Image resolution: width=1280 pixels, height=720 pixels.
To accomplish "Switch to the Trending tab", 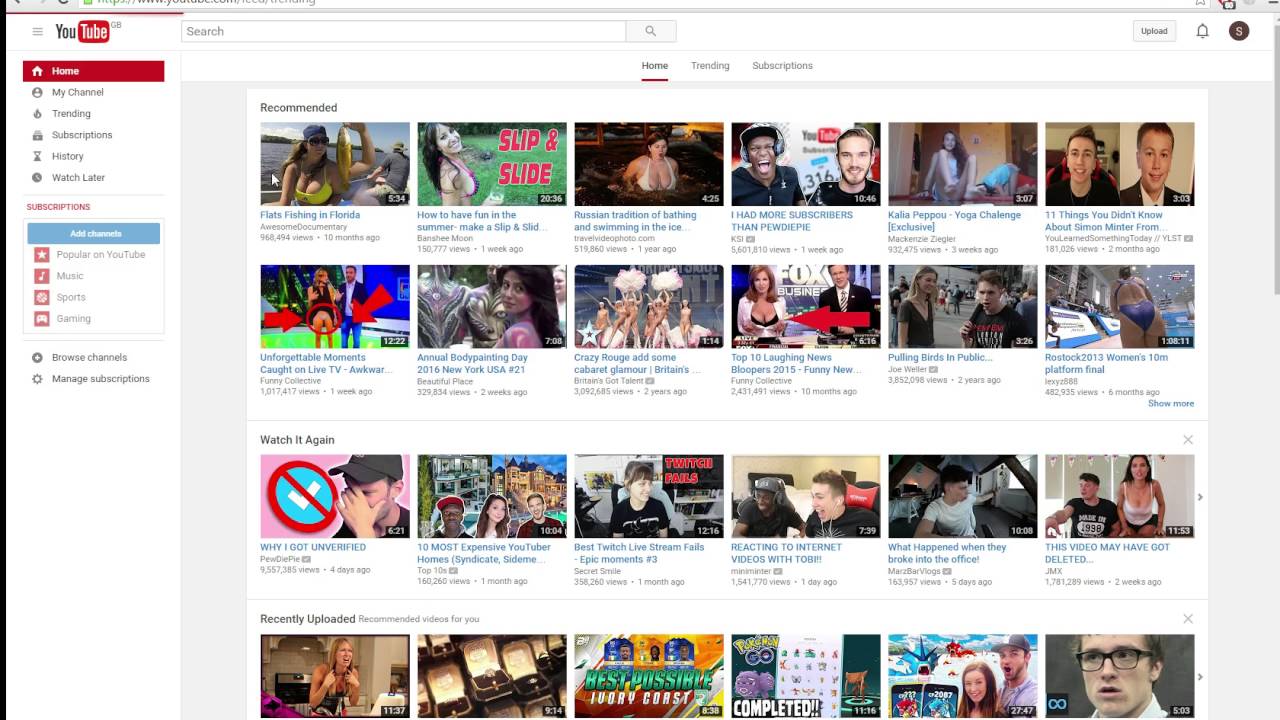I will [710, 66].
